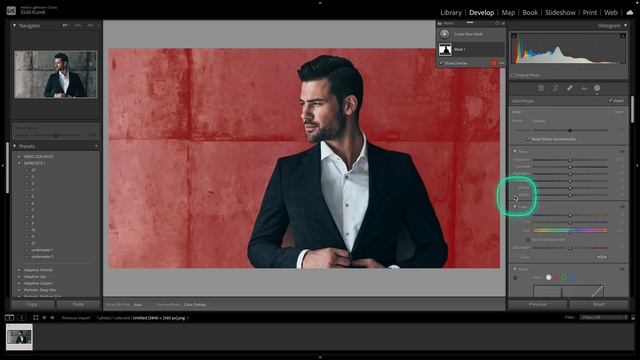Select the Red Eye Correction tool icon
The width and height of the screenshot is (640, 360).
coord(584,88)
